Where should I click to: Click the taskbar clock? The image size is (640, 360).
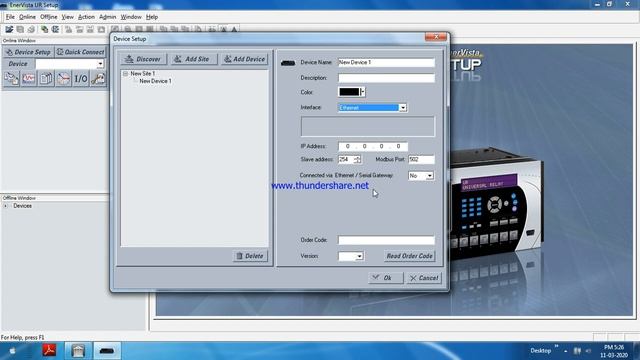(x=614, y=351)
